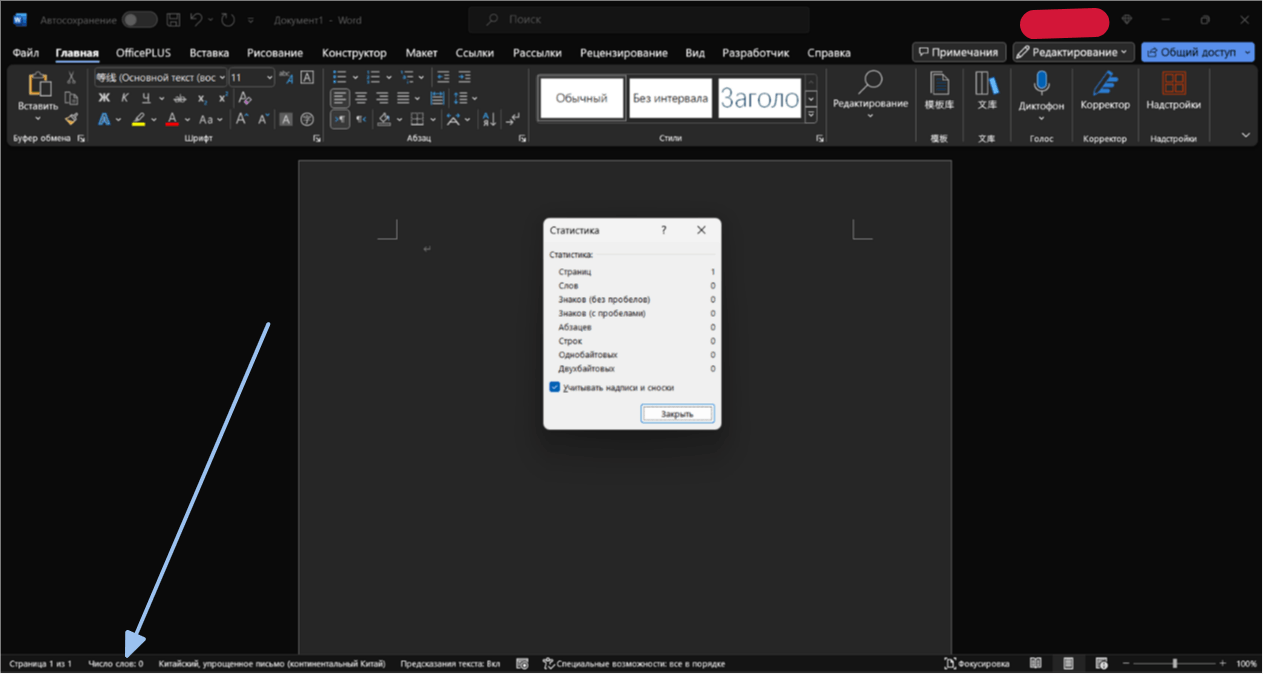
Task: Apply yellow text highlight color
Action: click(139, 119)
